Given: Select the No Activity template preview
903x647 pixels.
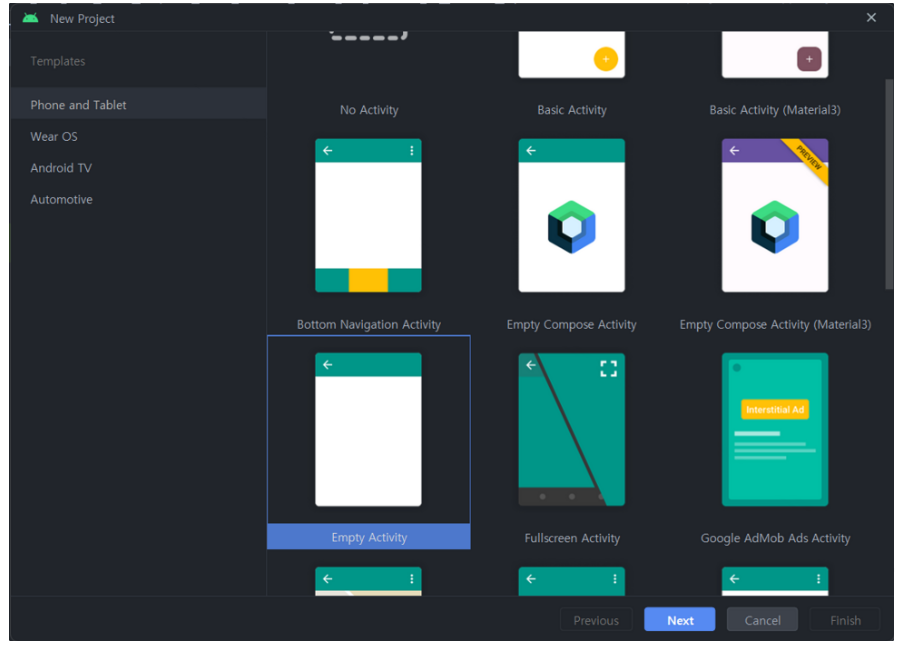Looking at the screenshot, I should pyautogui.click(x=369, y=36).
